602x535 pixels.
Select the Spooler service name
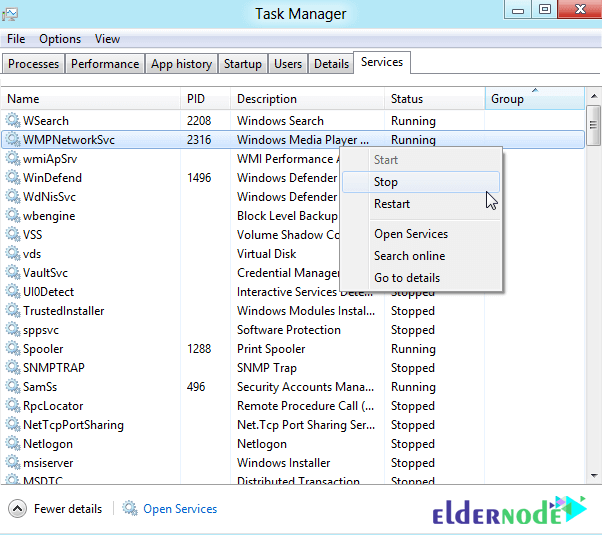43,349
